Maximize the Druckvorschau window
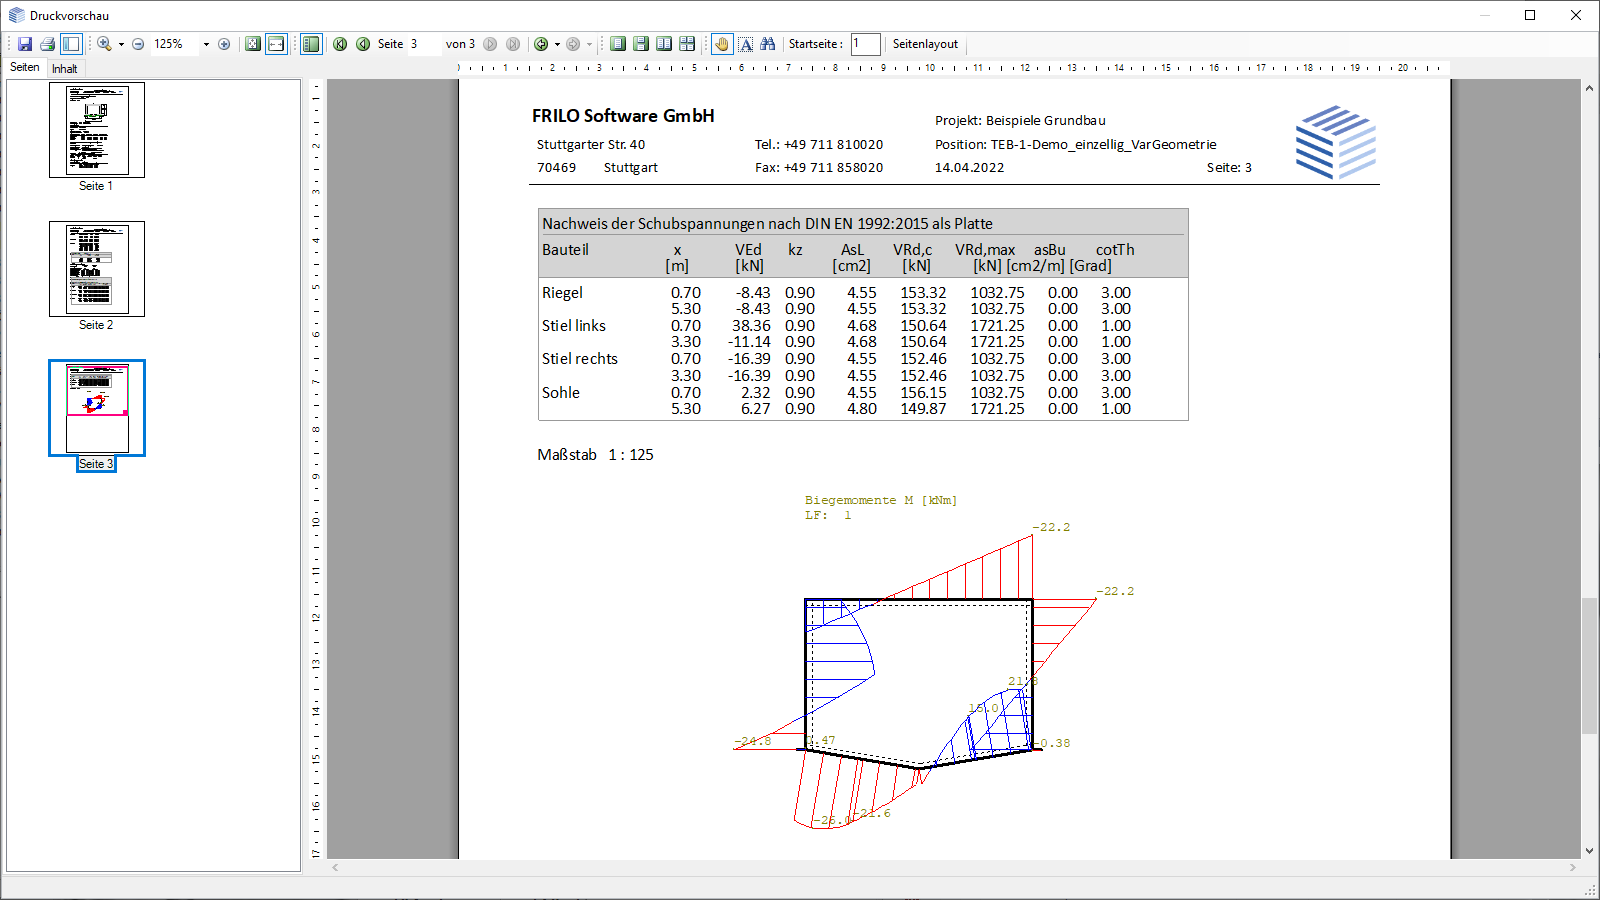This screenshot has height=900, width=1600. pyautogui.click(x=1530, y=15)
